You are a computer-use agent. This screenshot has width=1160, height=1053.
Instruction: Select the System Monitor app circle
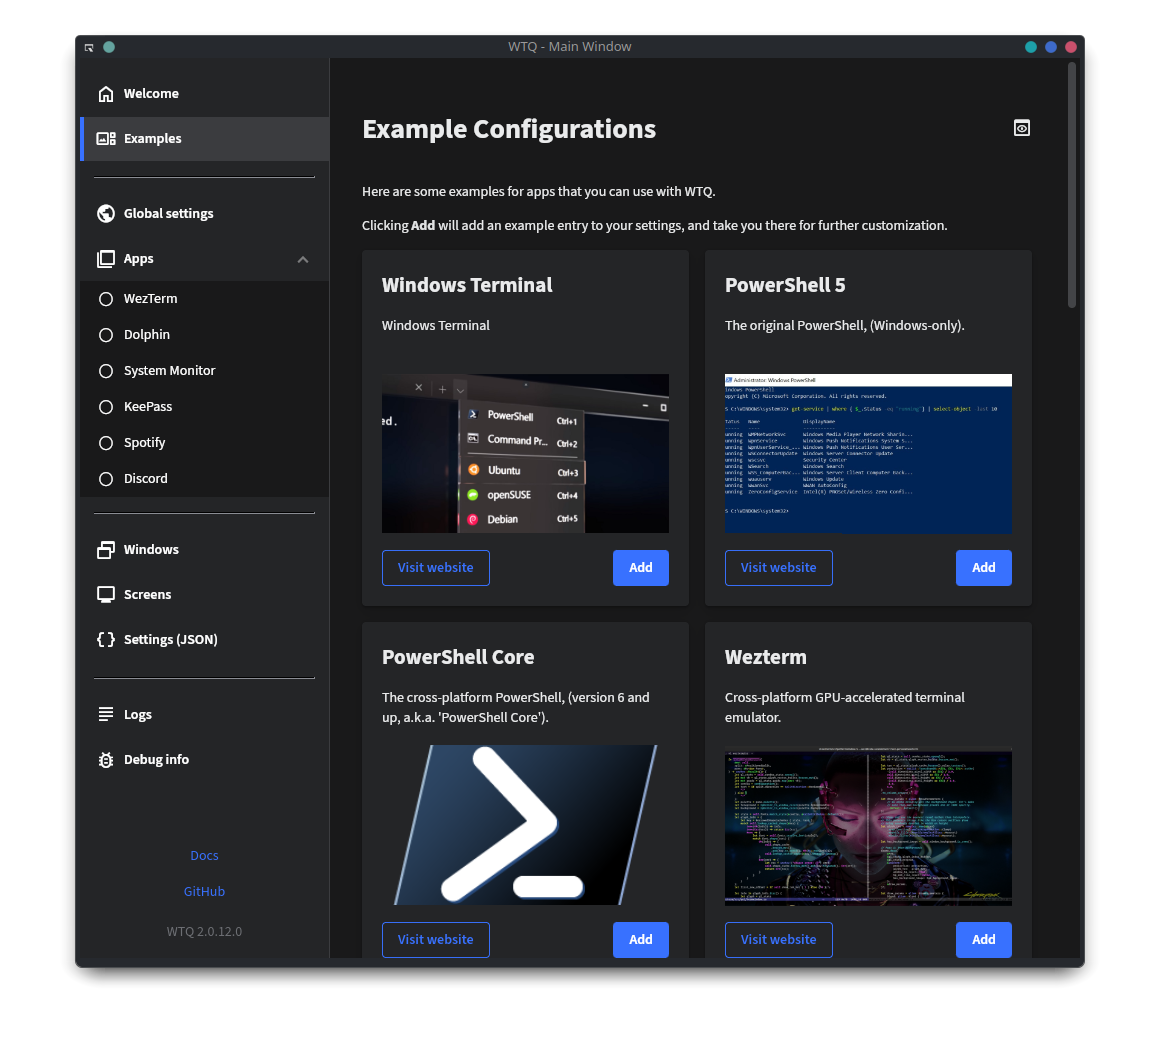click(106, 371)
